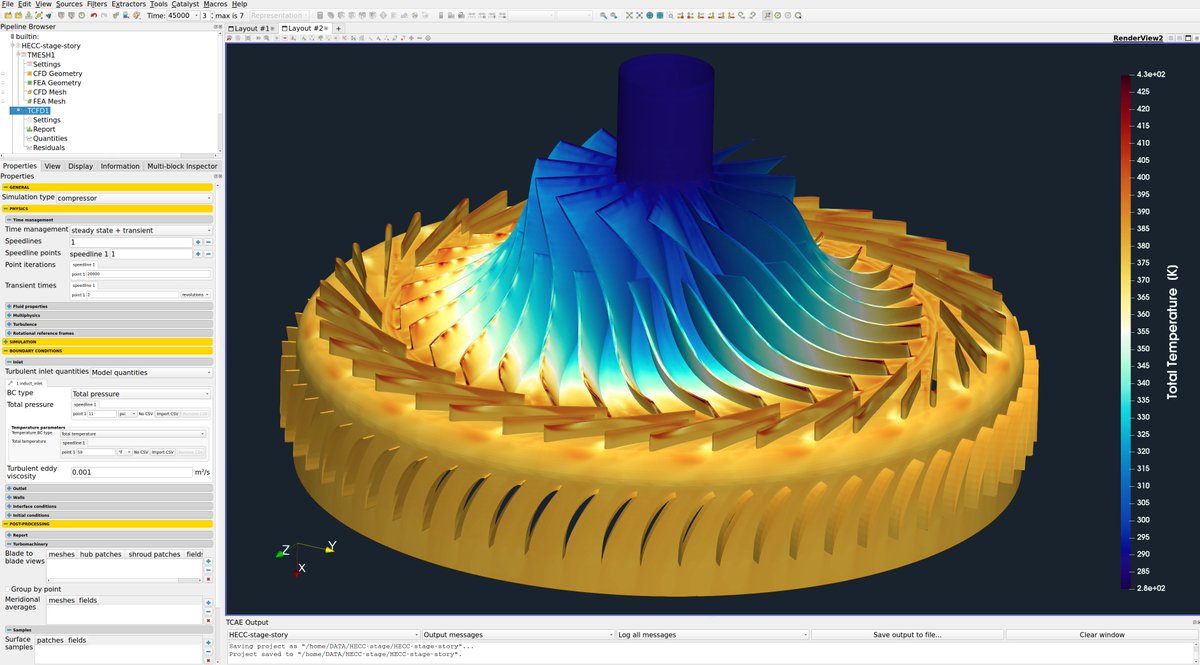
Task: Select CFD Geometry in pipeline browser
Action: click(57, 74)
